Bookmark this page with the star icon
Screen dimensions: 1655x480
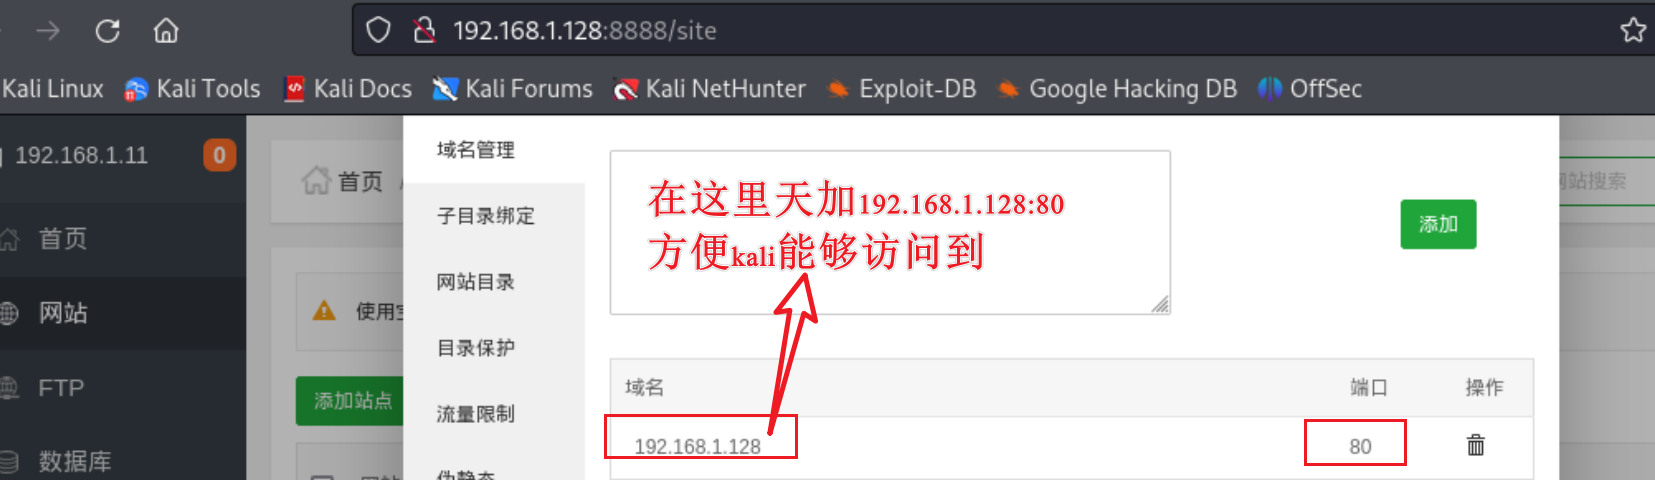point(1632,30)
